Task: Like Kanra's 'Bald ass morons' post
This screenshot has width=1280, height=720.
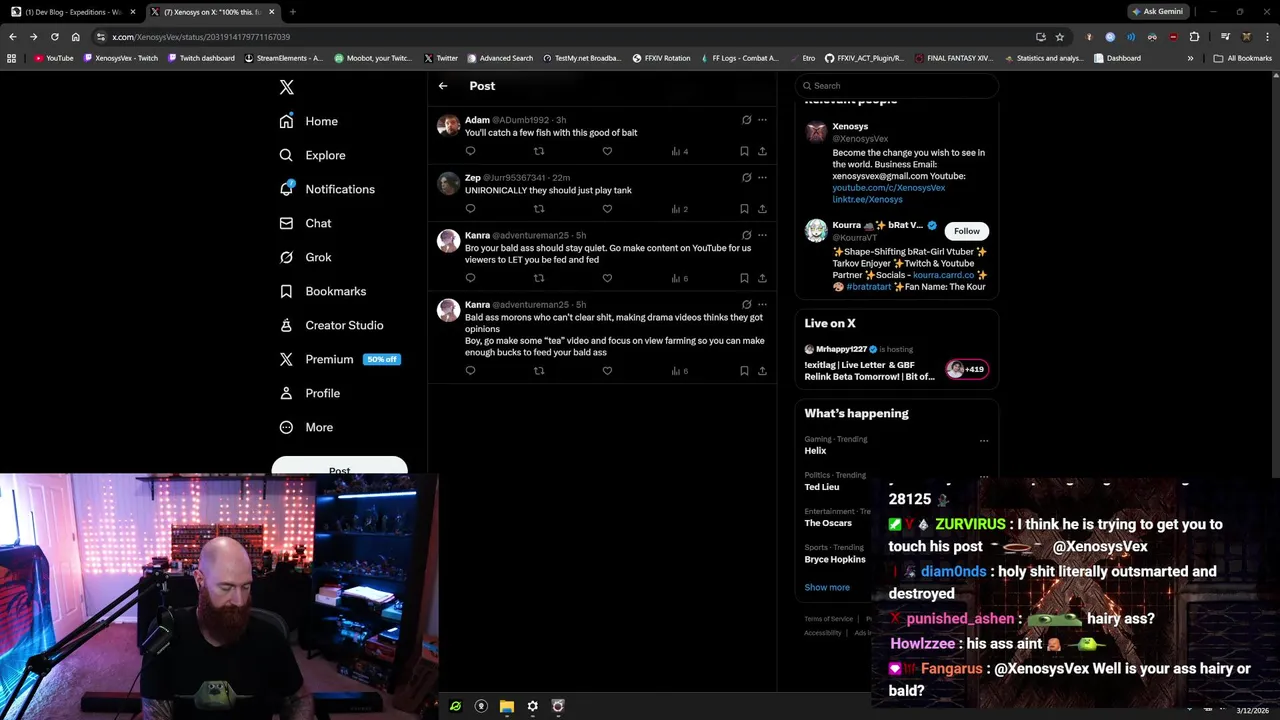Action: click(x=607, y=371)
